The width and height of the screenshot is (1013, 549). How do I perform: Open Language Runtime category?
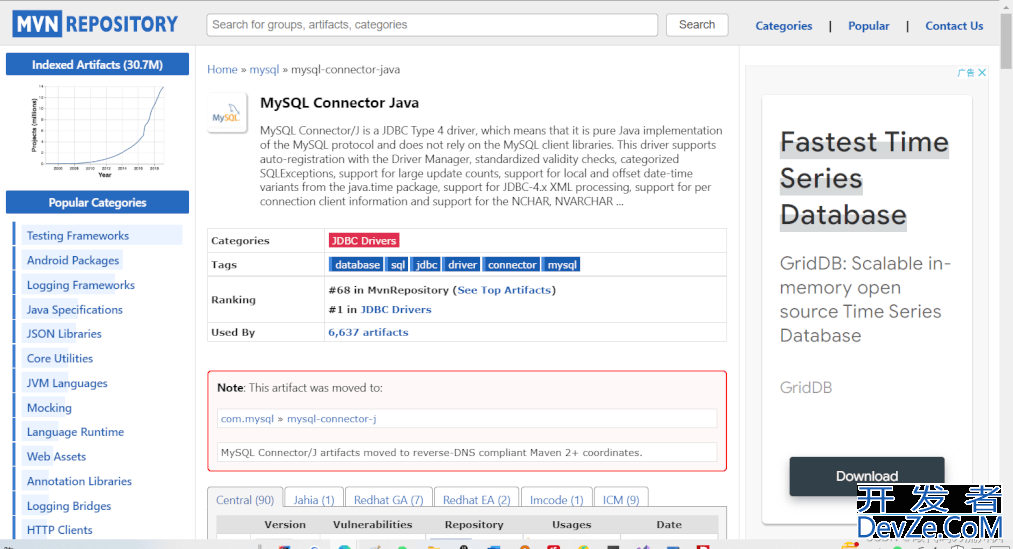click(x=75, y=432)
